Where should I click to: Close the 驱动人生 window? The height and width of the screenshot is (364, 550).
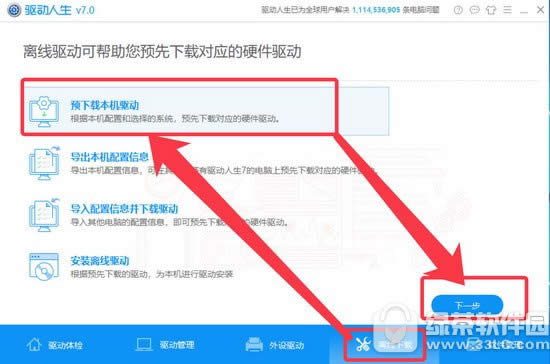pyautogui.click(x=541, y=10)
